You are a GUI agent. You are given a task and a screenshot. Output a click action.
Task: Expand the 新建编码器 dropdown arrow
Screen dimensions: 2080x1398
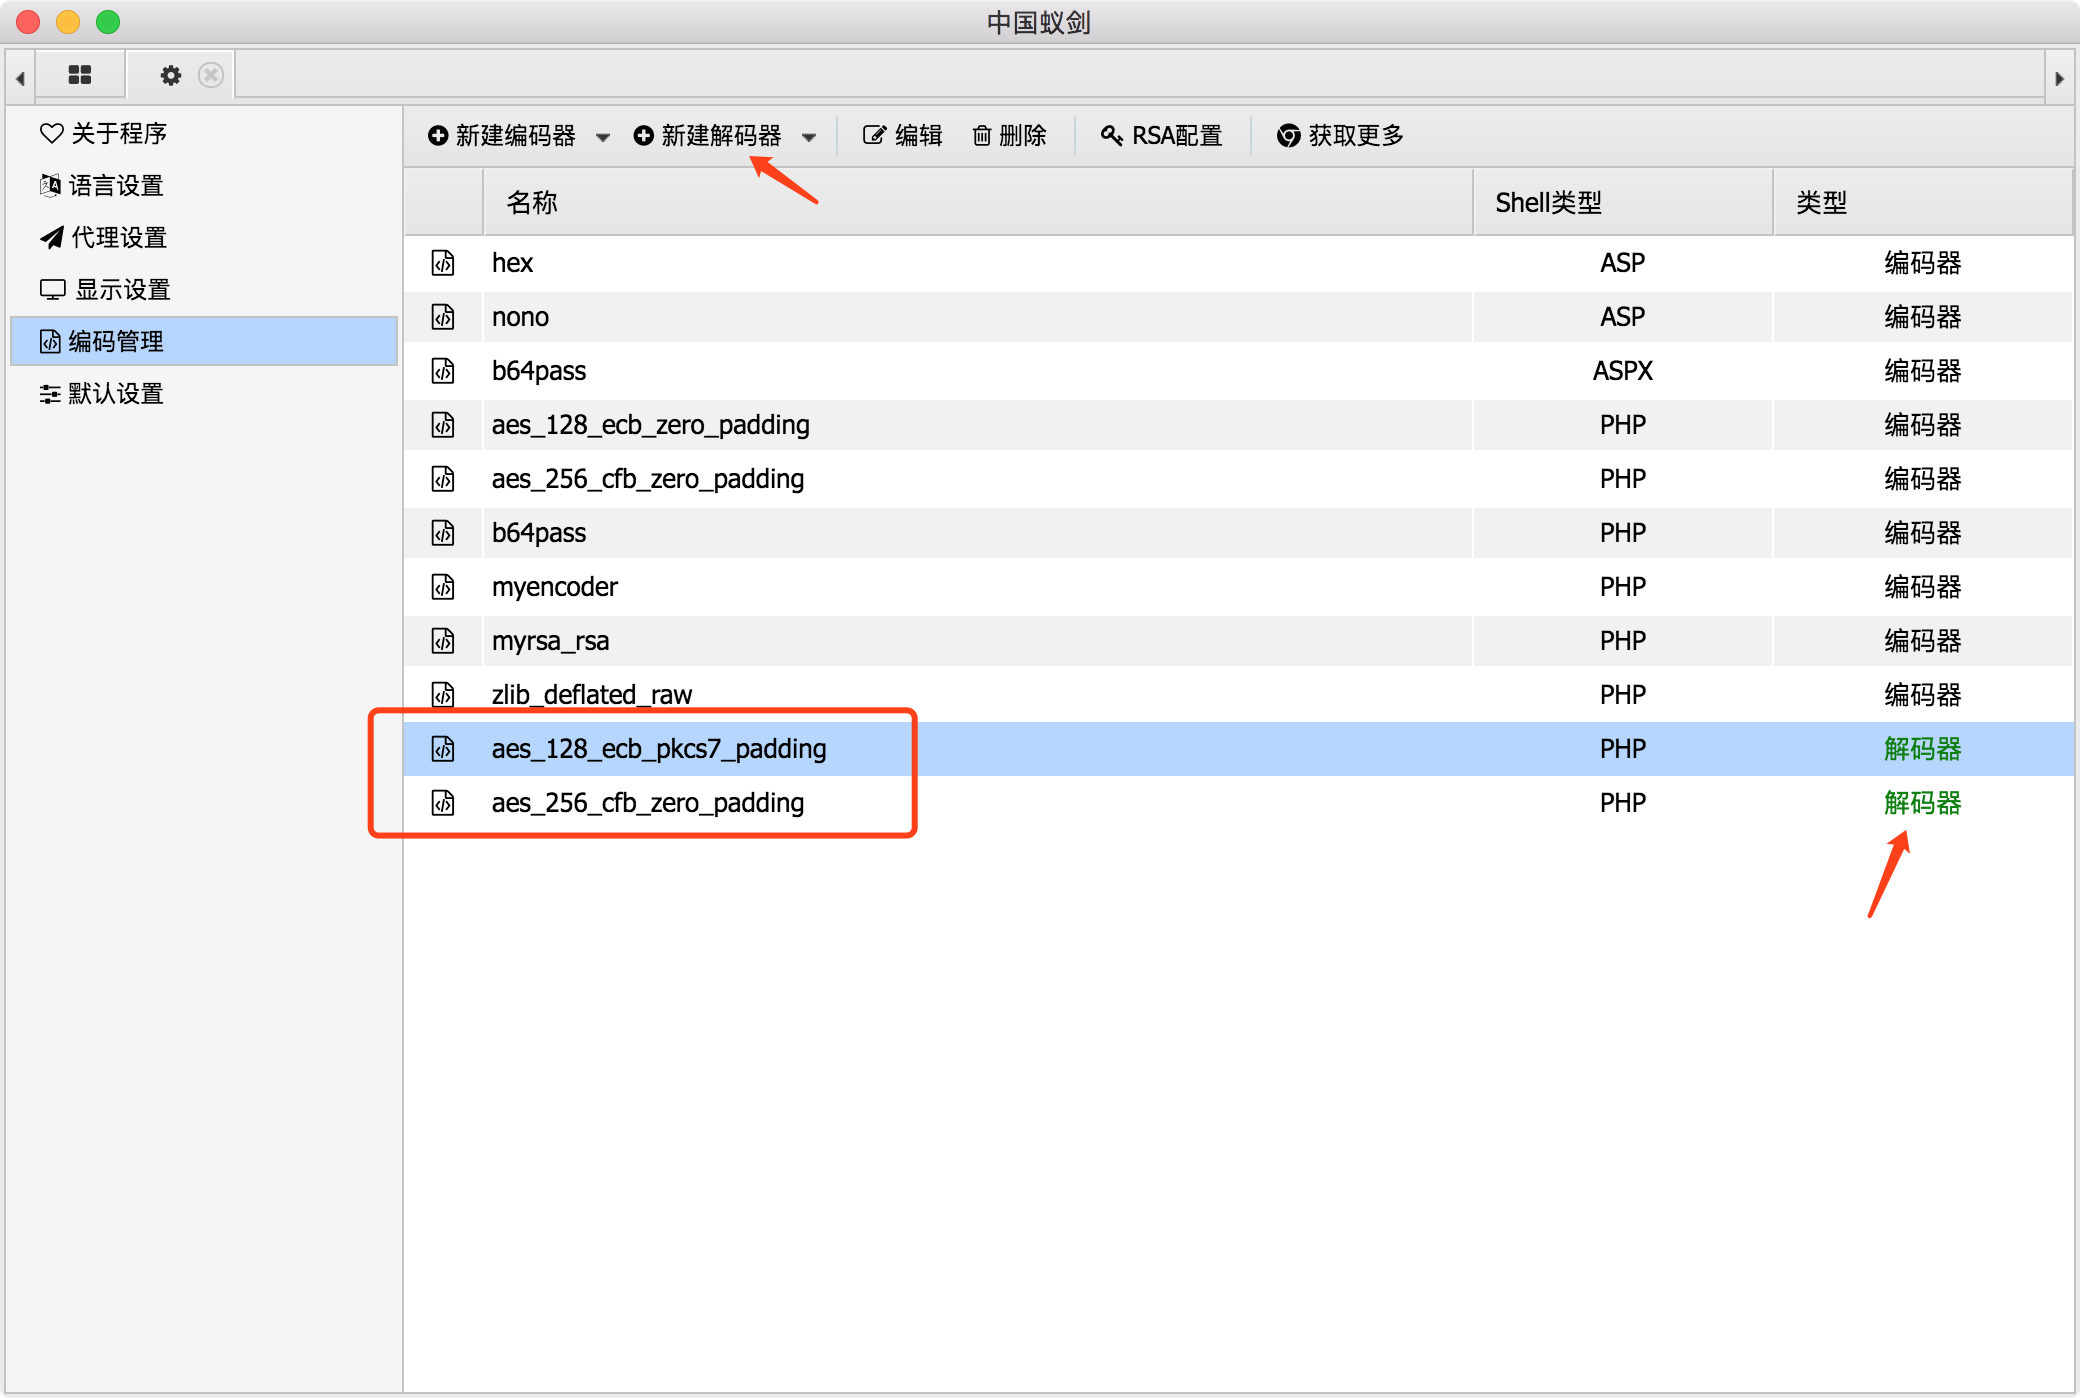coord(603,137)
